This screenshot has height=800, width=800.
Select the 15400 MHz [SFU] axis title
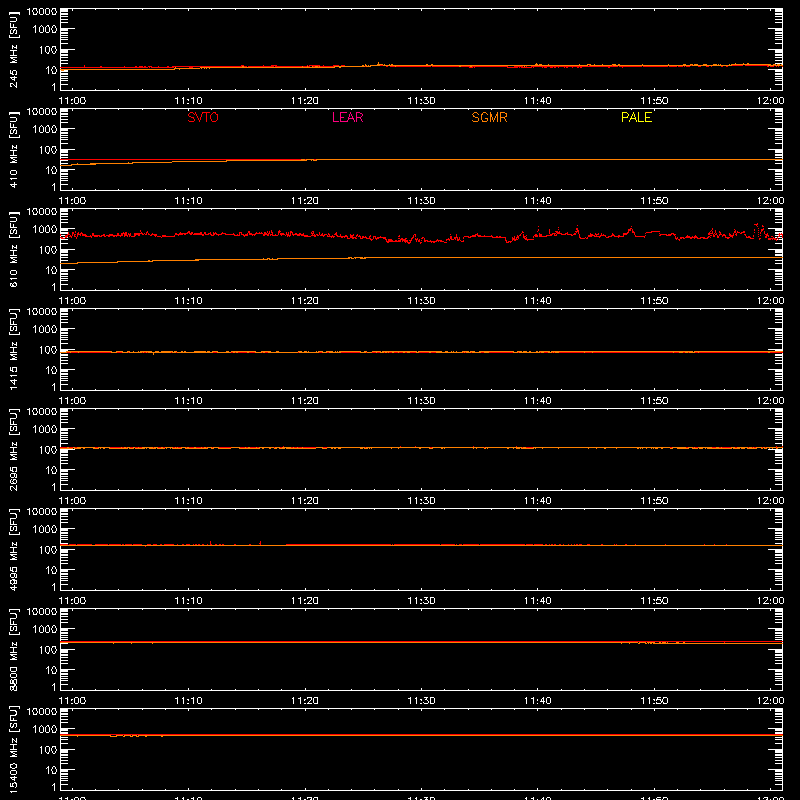click(13, 750)
